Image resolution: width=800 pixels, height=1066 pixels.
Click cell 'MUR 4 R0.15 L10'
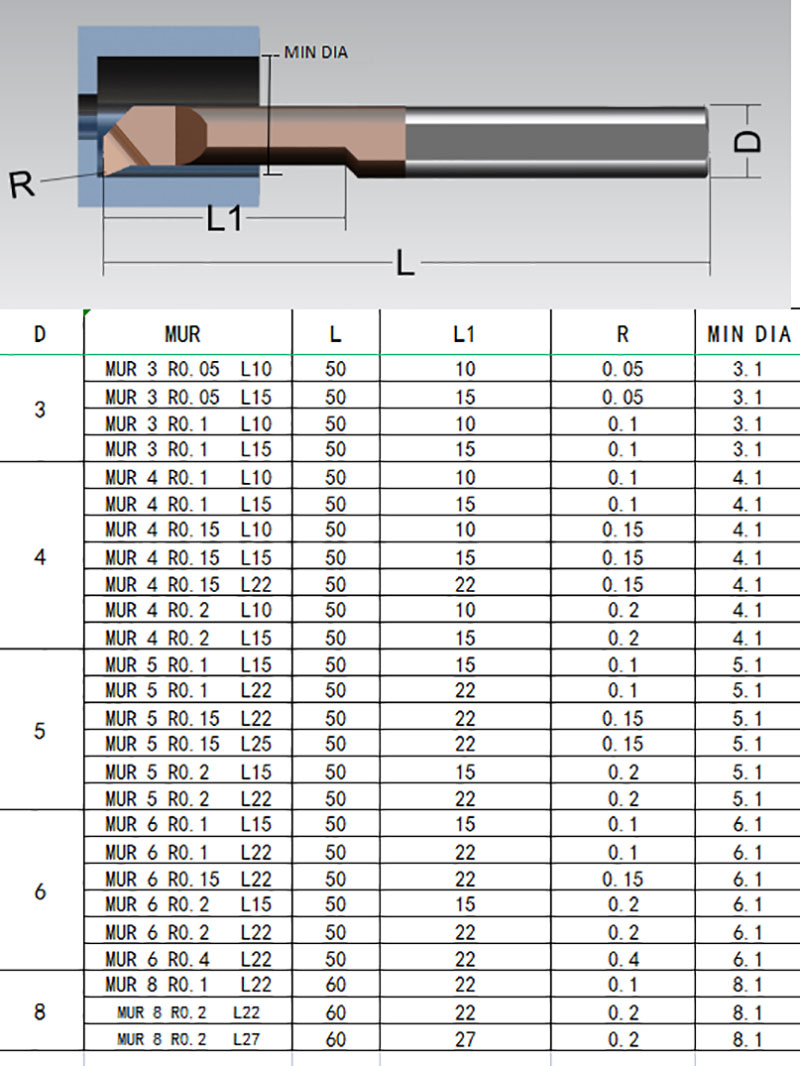[x=188, y=529]
